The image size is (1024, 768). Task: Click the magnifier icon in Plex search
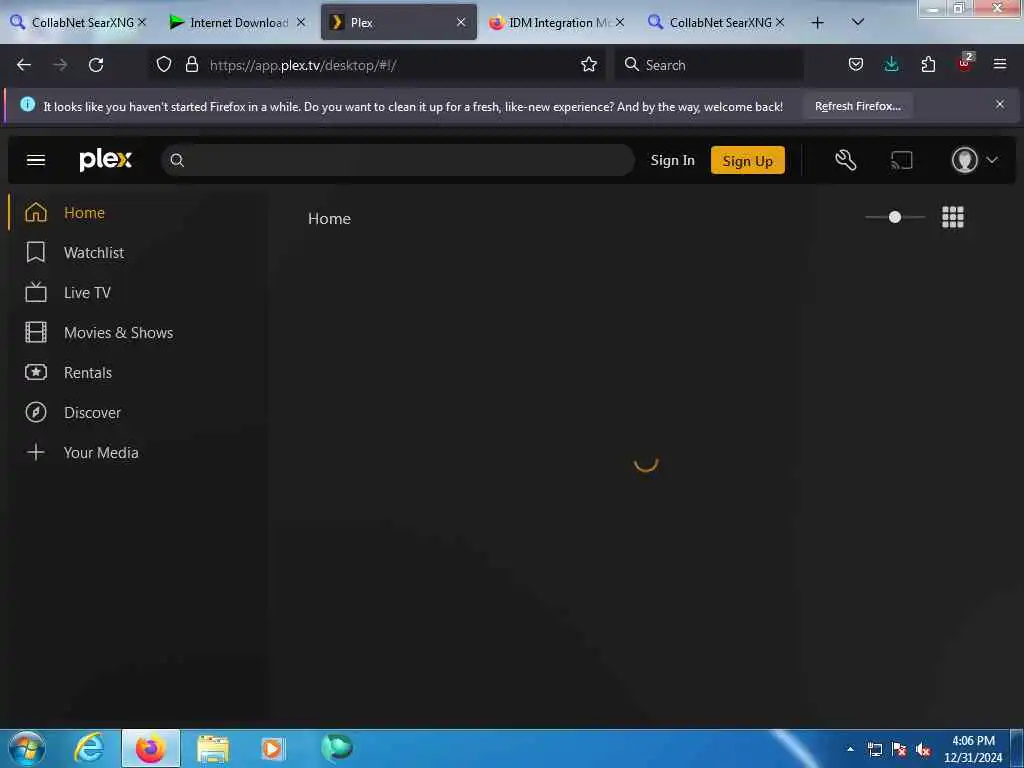177,160
